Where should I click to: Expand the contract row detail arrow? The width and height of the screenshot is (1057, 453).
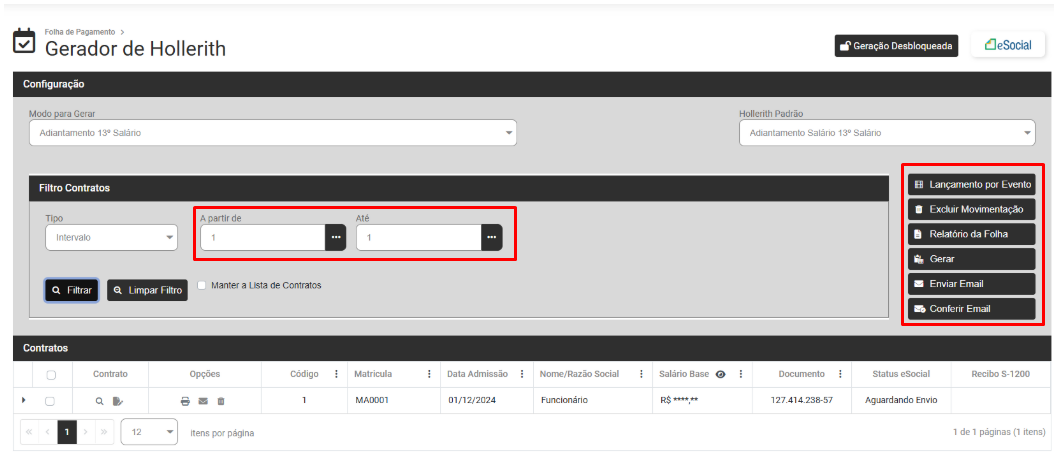24,401
